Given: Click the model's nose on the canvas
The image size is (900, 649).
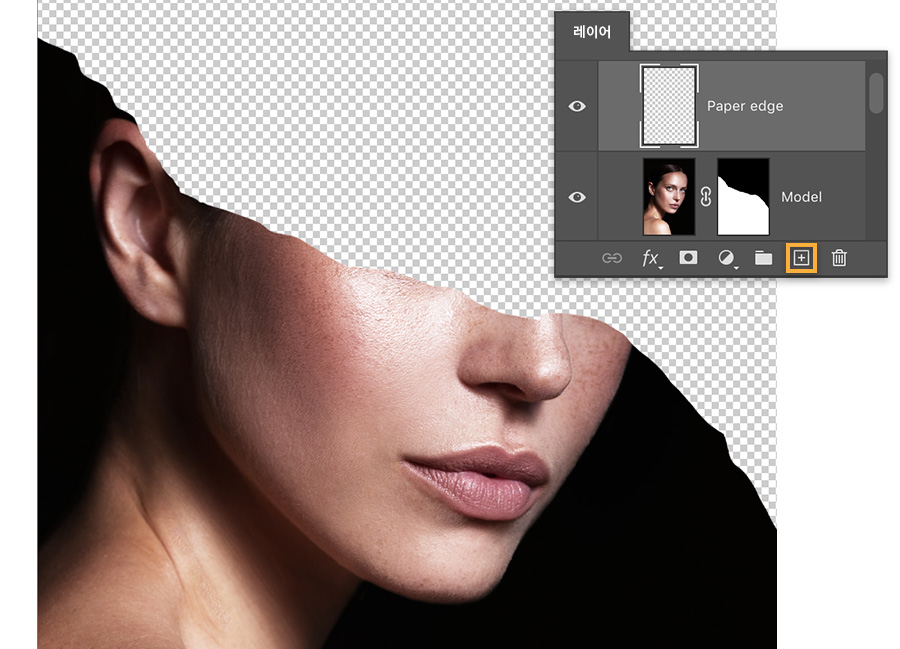Looking at the screenshot, I should coord(517,356).
